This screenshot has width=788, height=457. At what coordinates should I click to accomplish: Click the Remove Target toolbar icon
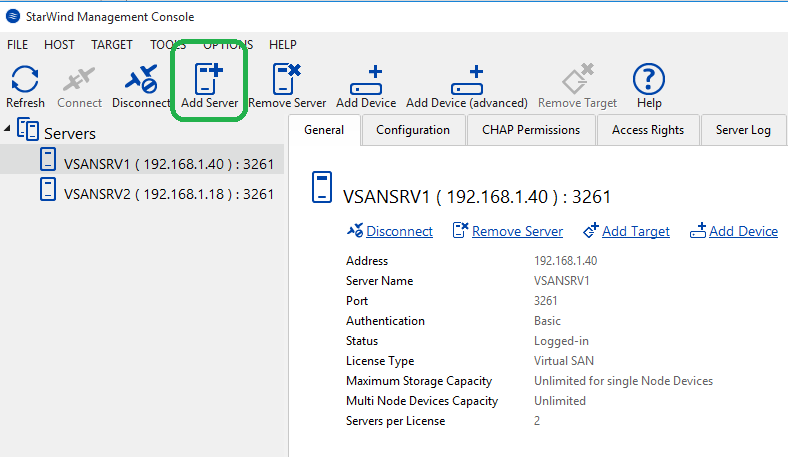[577, 79]
